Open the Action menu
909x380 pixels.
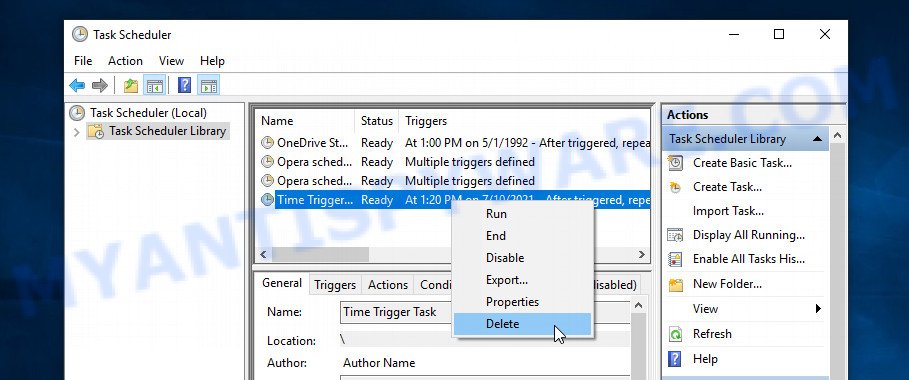pyautogui.click(x=125, y=61)
